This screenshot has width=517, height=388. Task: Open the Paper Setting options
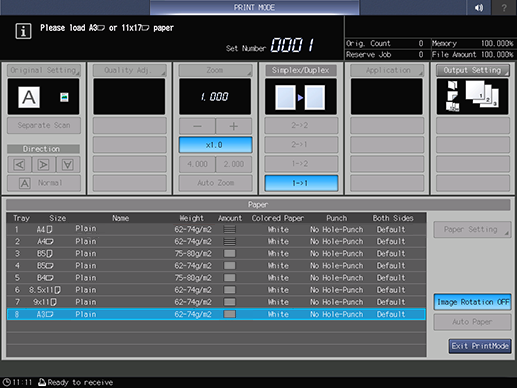tap(472, 229)
